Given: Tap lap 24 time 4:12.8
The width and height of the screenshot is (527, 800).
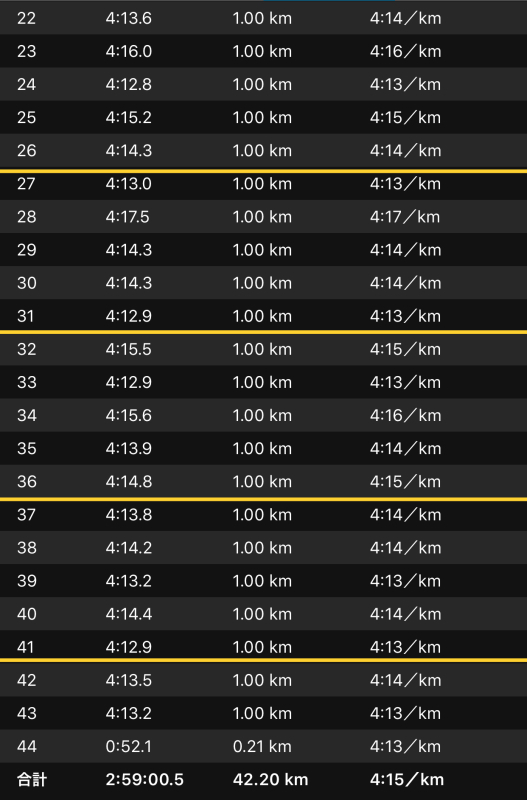Looking at the screenshot, I should [x=129, y=84].
